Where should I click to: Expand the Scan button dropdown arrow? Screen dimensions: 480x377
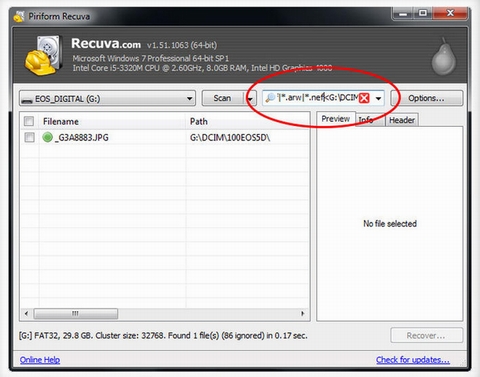[250, 98]
